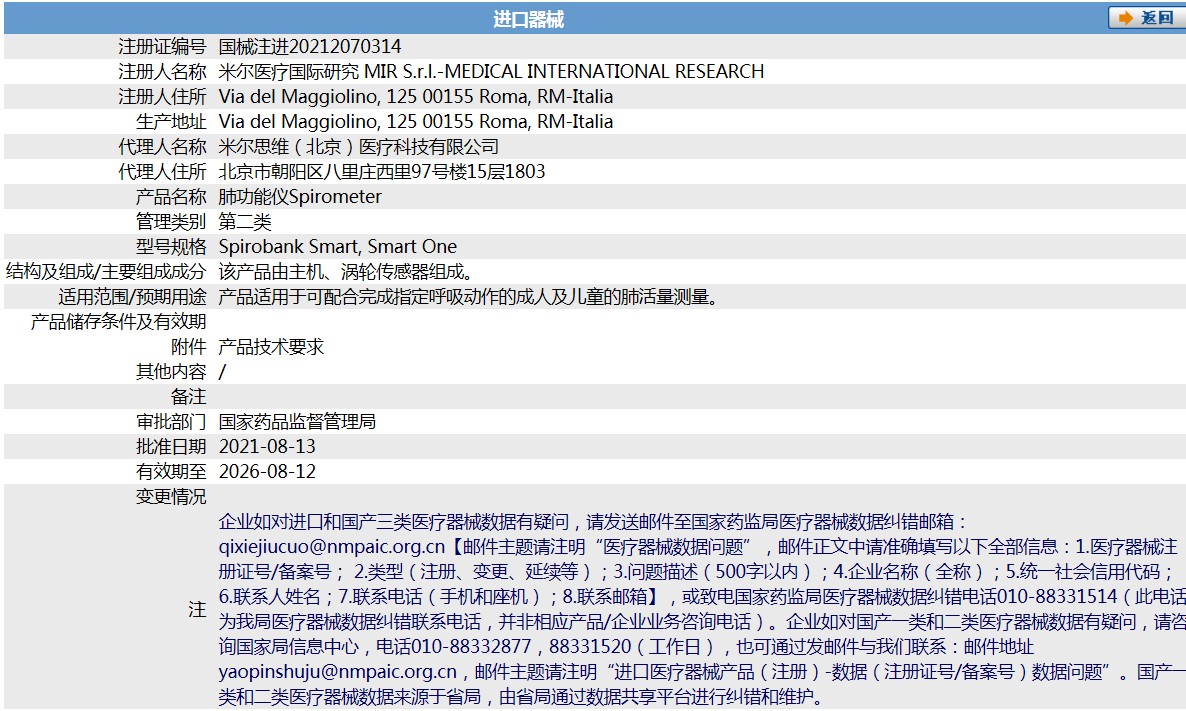Click the 有效期至 label
This screenshot has height=711, width=1186.
[x=171, y=472]
